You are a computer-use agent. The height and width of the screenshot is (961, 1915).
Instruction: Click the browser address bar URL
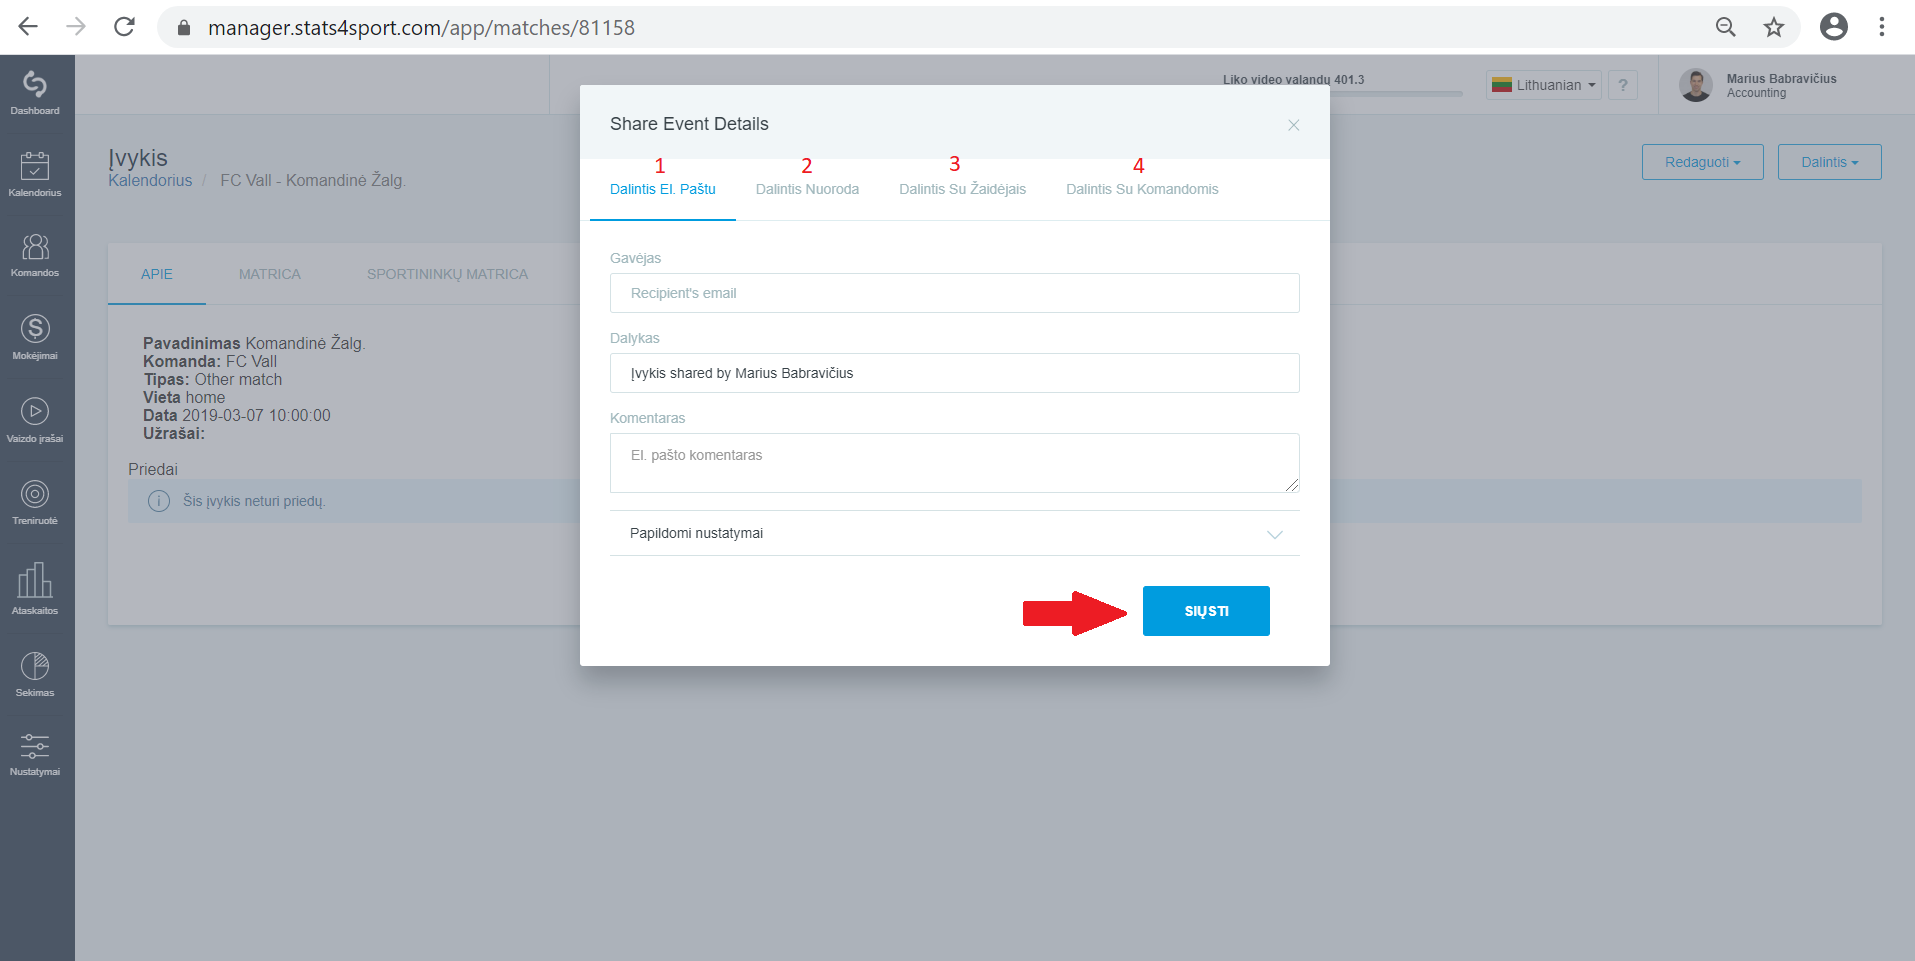421,28
